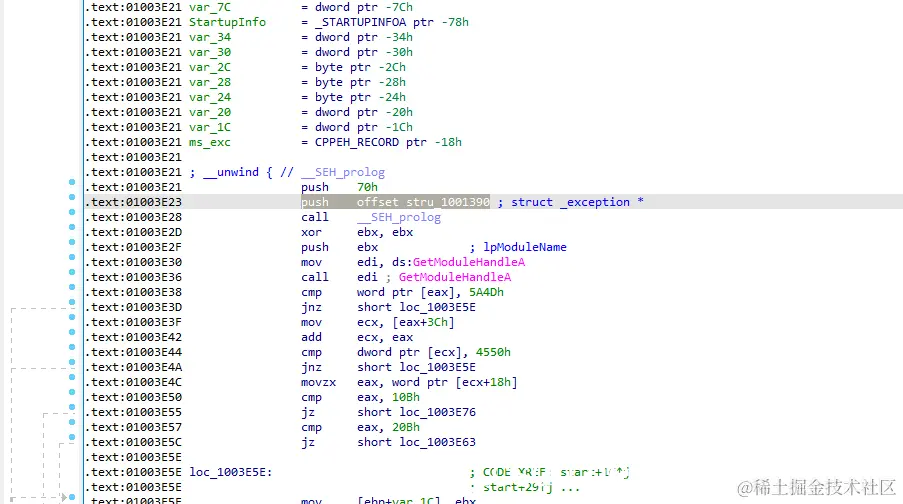Click __SEH_prolog in the __unwind comment
The image size is (903, 504).
[x=343, y=172]
